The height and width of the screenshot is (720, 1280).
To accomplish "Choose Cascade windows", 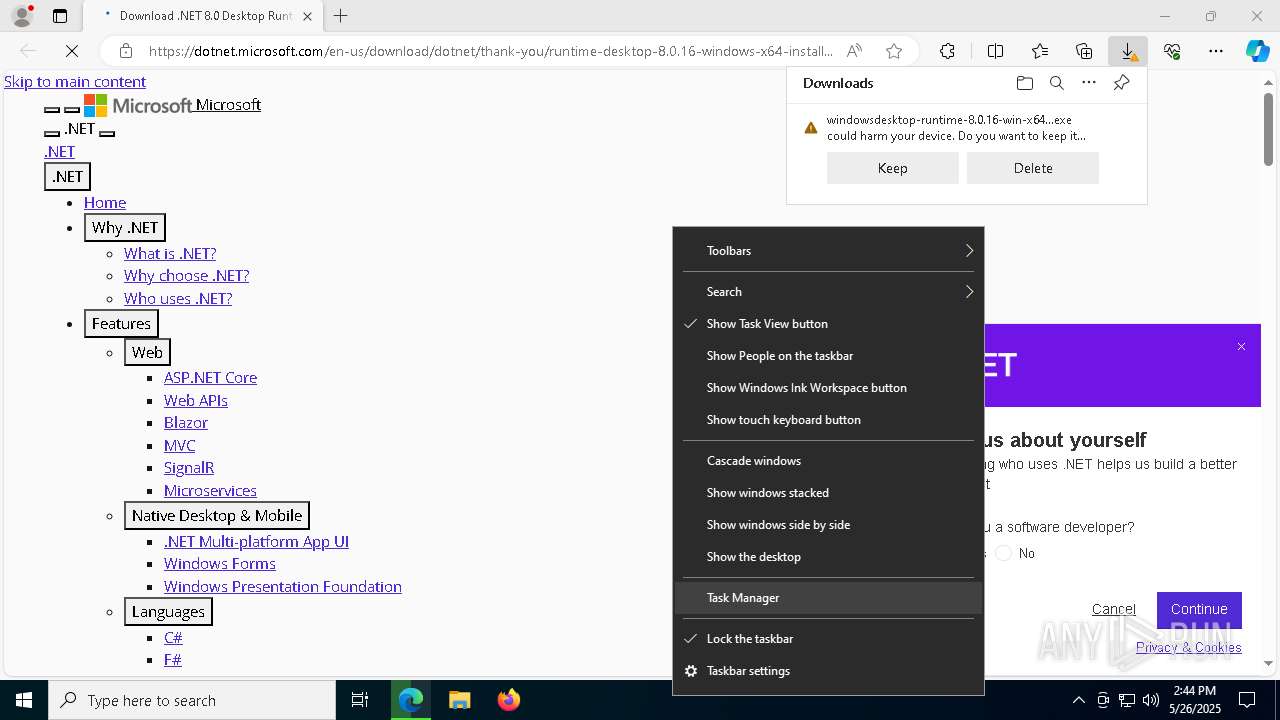I will tap(828, 461).
